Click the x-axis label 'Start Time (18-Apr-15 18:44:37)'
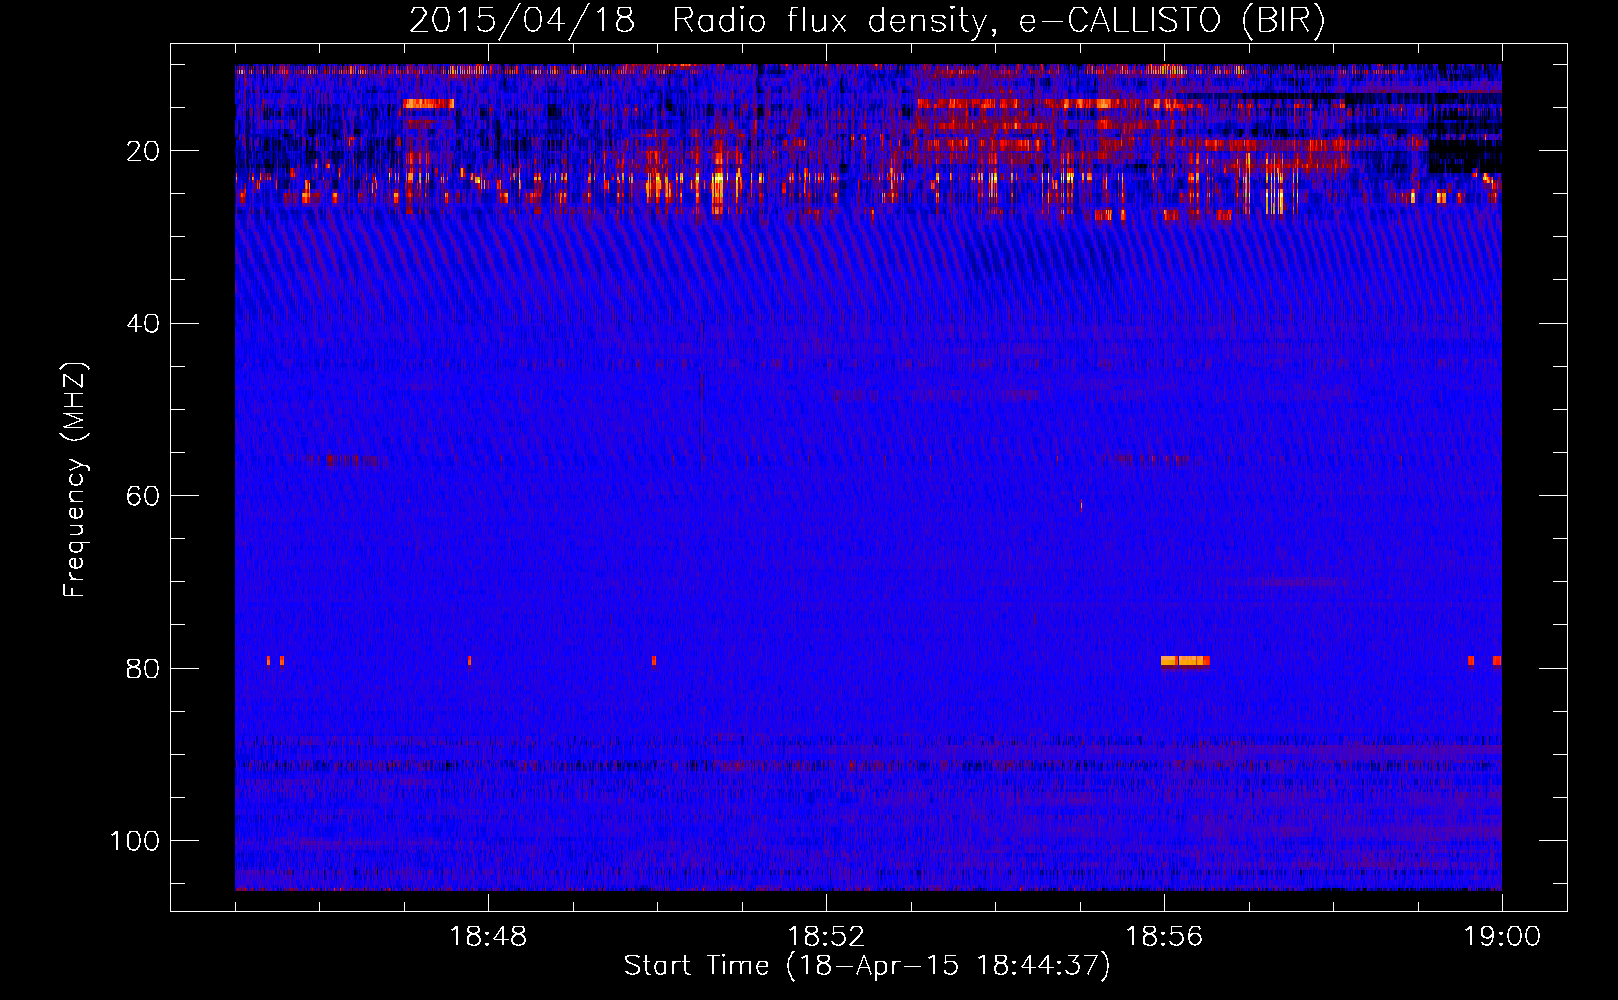This screenshot has height=1000, width=1618. [867, 966]
